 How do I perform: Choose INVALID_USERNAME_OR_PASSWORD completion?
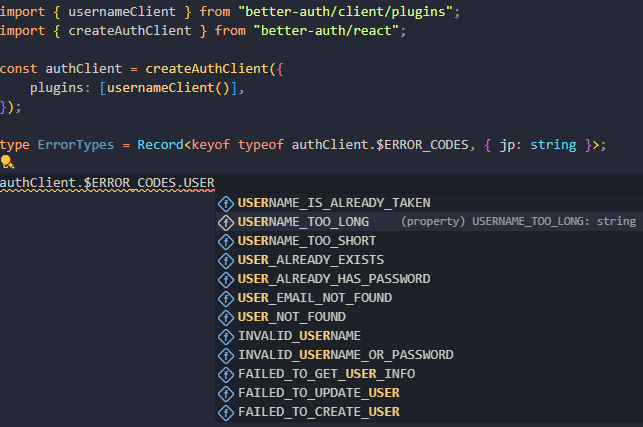(429, 355)
